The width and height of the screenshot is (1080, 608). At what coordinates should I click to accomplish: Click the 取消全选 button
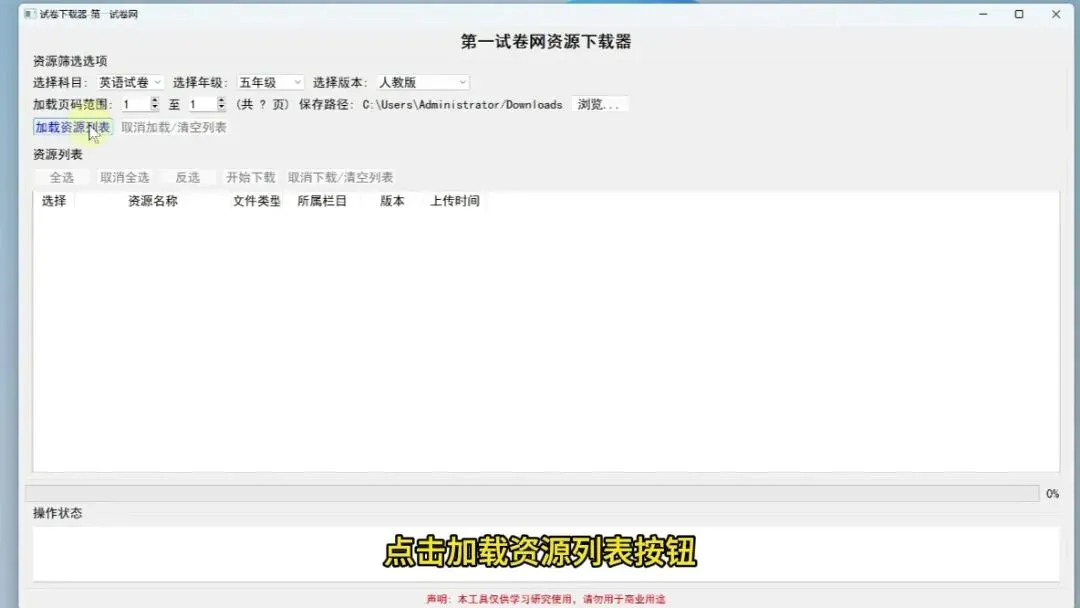click(x=125, y=178)
